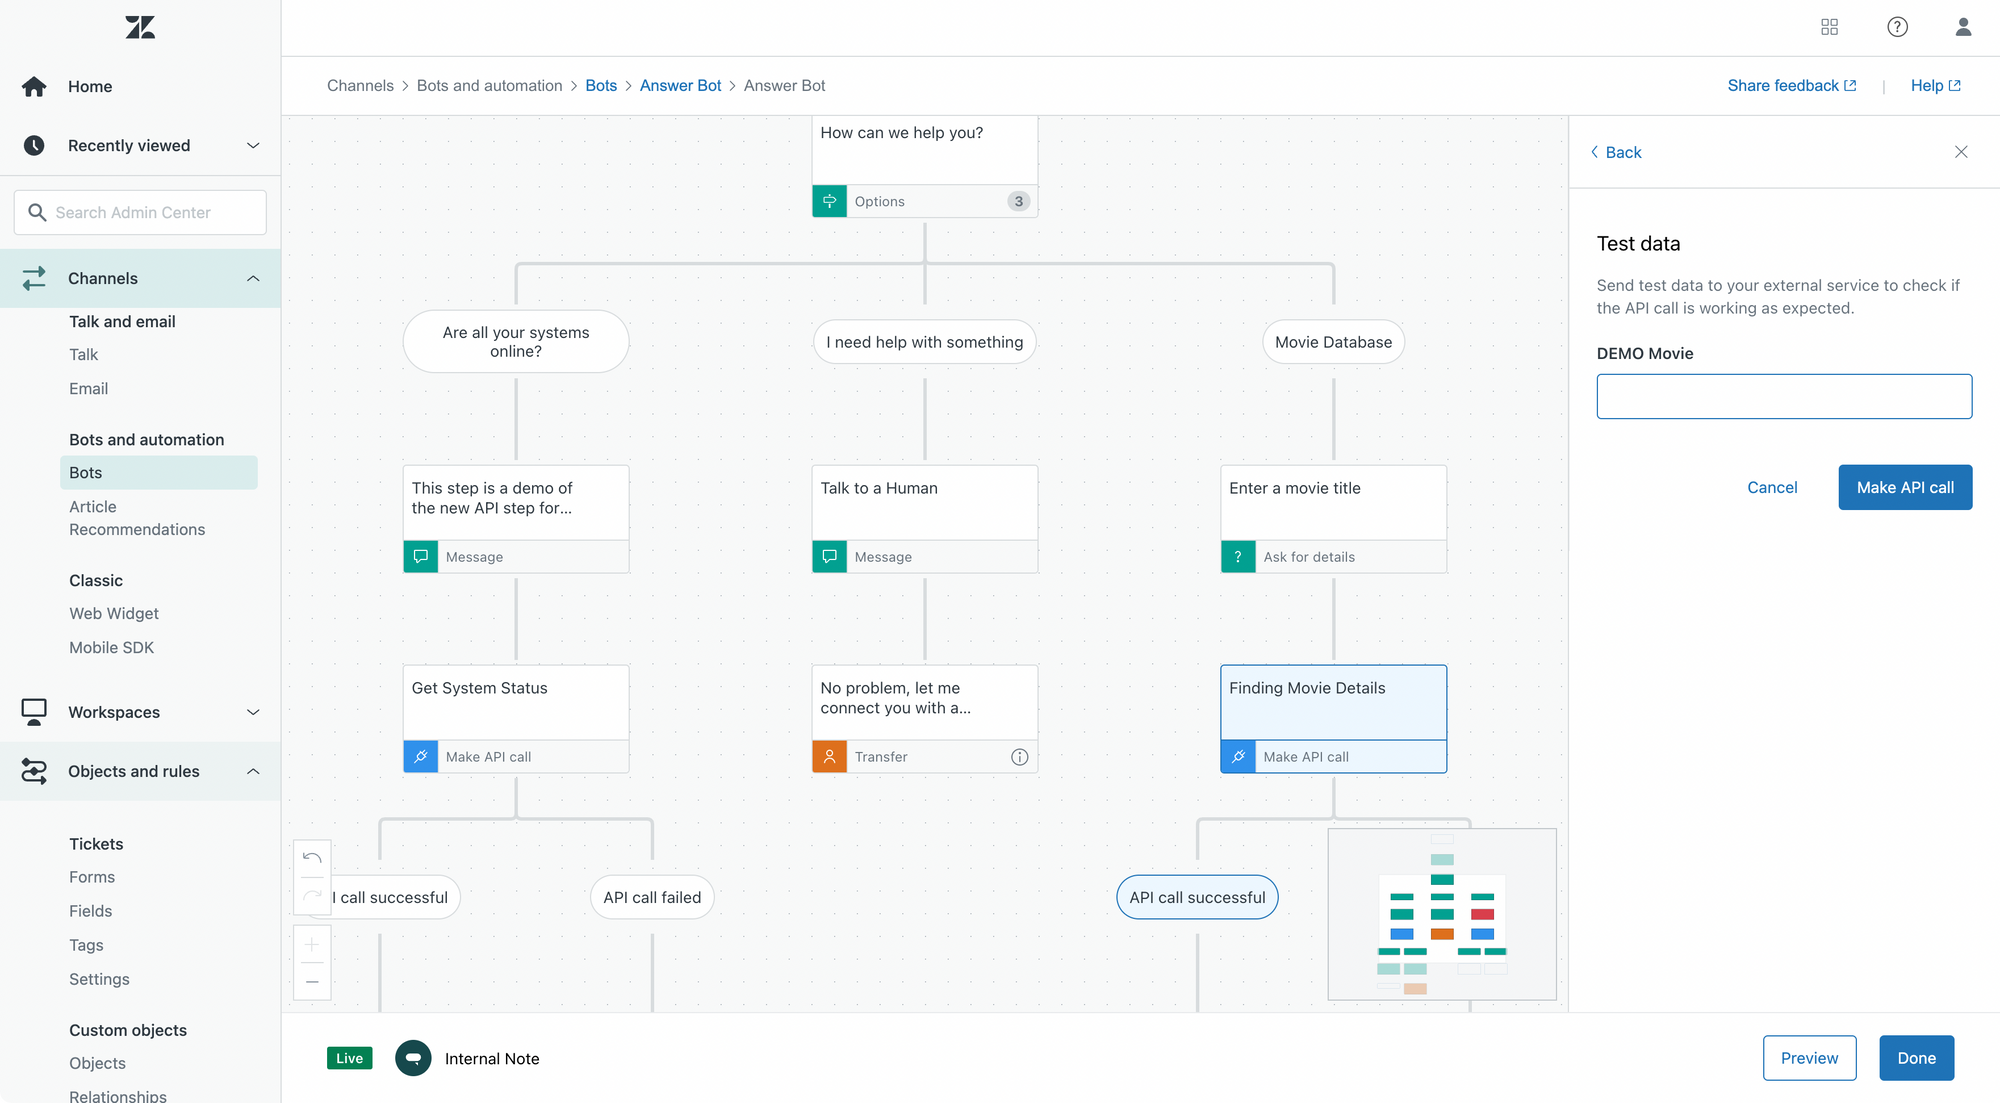Click the Zendesk logo icon
Image resolution: width=2000 pixels, height=1103 pixels.
pyautogui.click(x=140, y=27)
